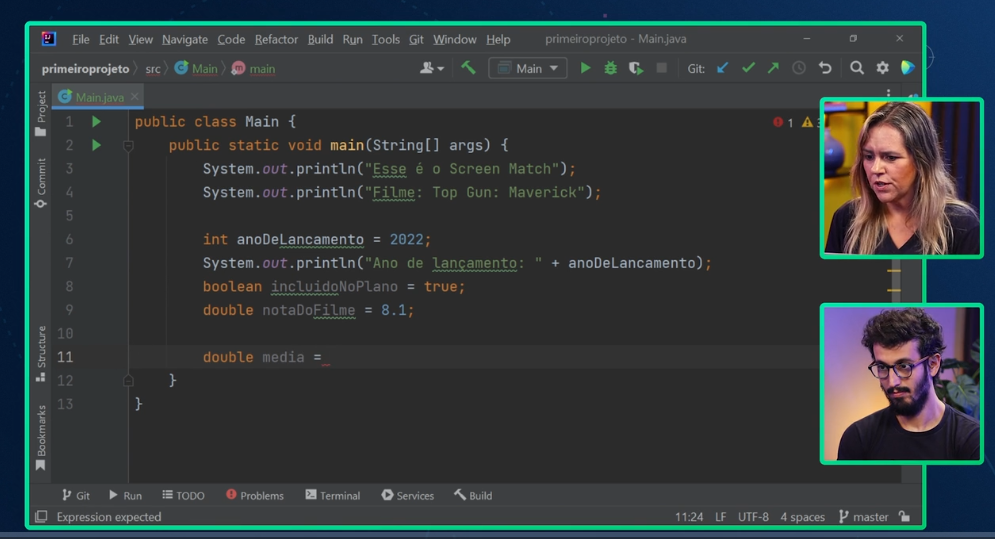
Task: Open the master branch selector
Action: coord(863,517)
